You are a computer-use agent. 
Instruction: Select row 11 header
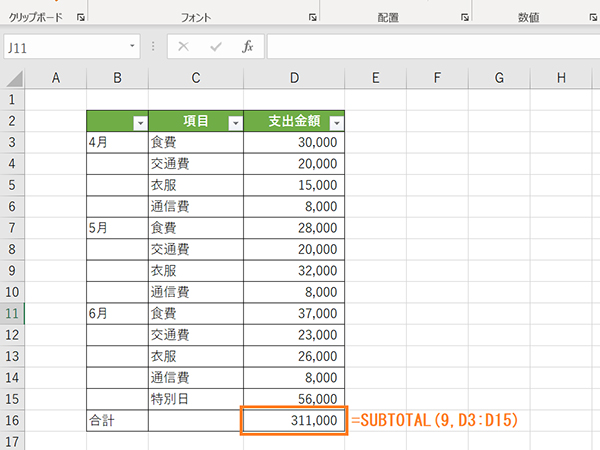pos(12,314)
